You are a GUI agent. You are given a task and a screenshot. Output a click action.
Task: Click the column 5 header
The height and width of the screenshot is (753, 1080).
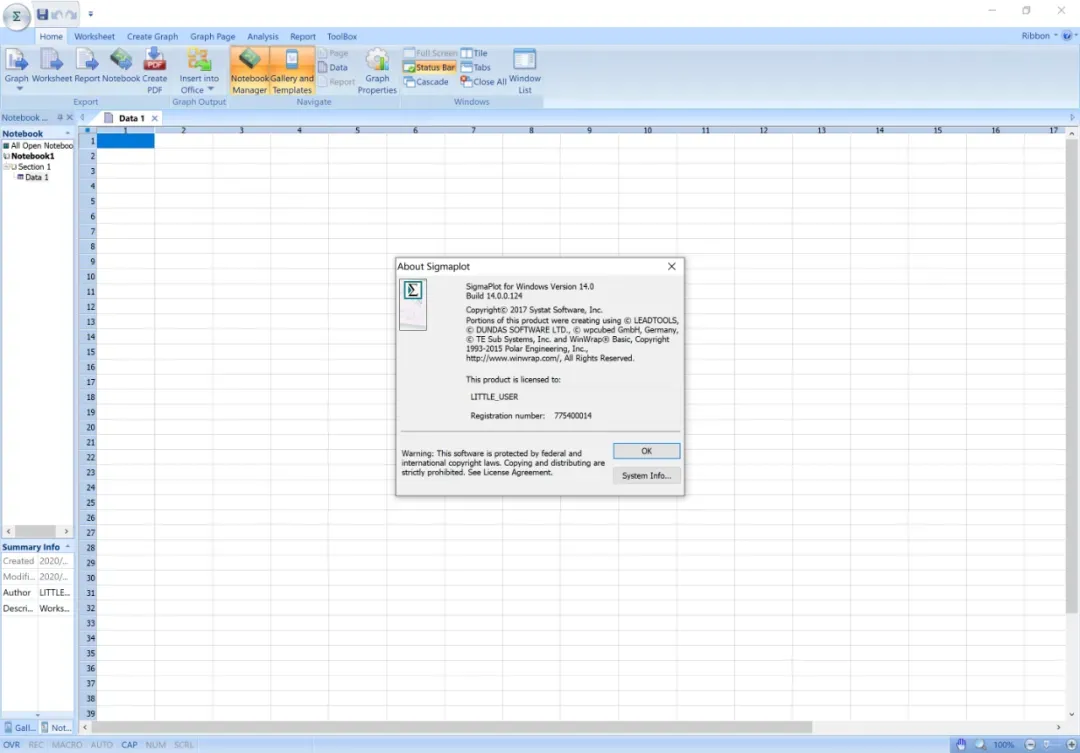(357, 130)
